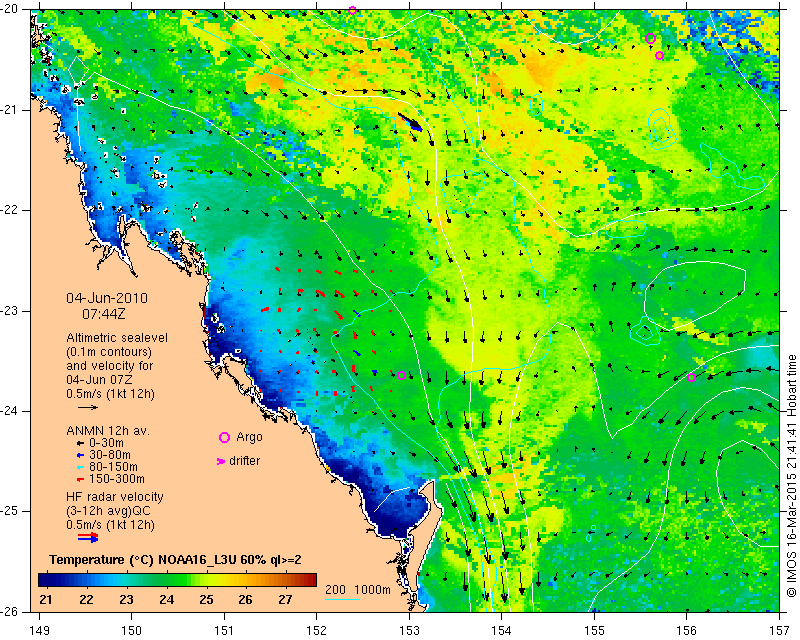
Task: Click the '152' longitude axis label
Action: click(316, 631)
